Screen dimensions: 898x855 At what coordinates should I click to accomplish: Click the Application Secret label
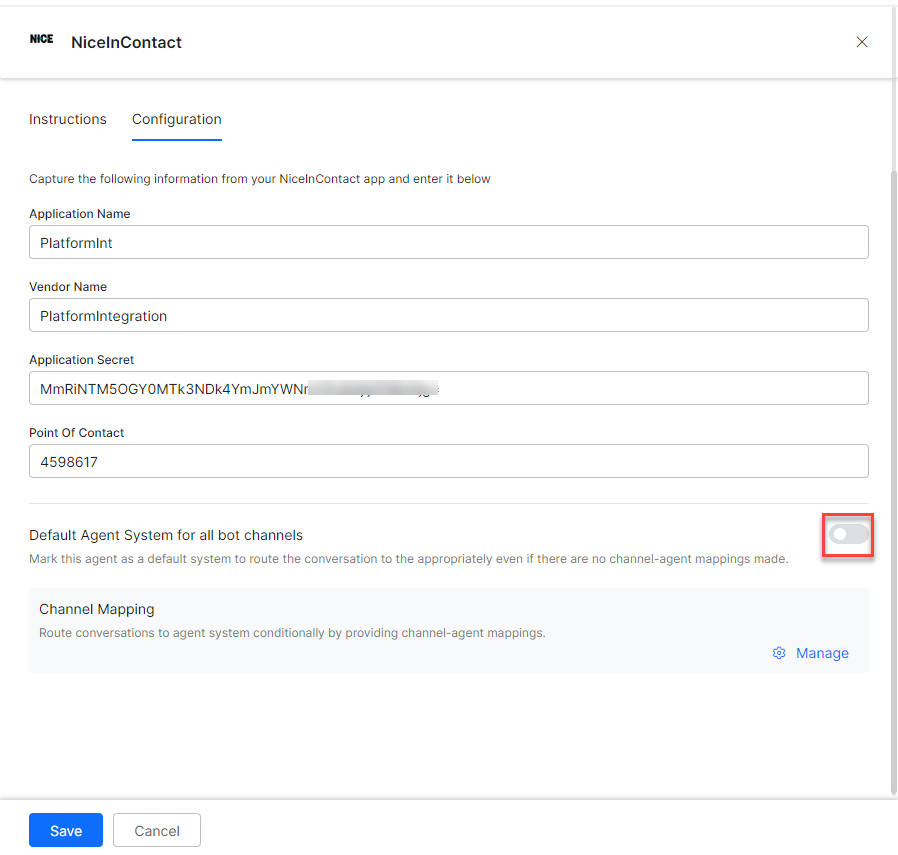coord(81,360)
